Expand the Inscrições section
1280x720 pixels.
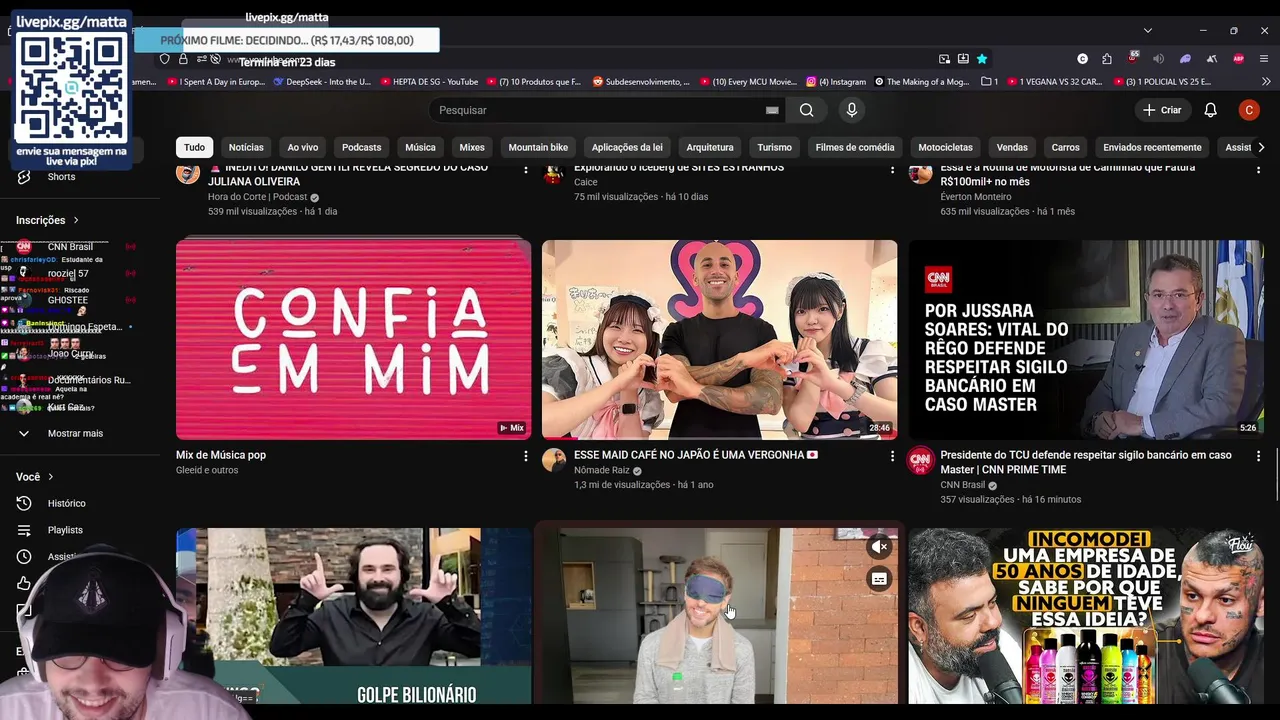click(47, 220)
